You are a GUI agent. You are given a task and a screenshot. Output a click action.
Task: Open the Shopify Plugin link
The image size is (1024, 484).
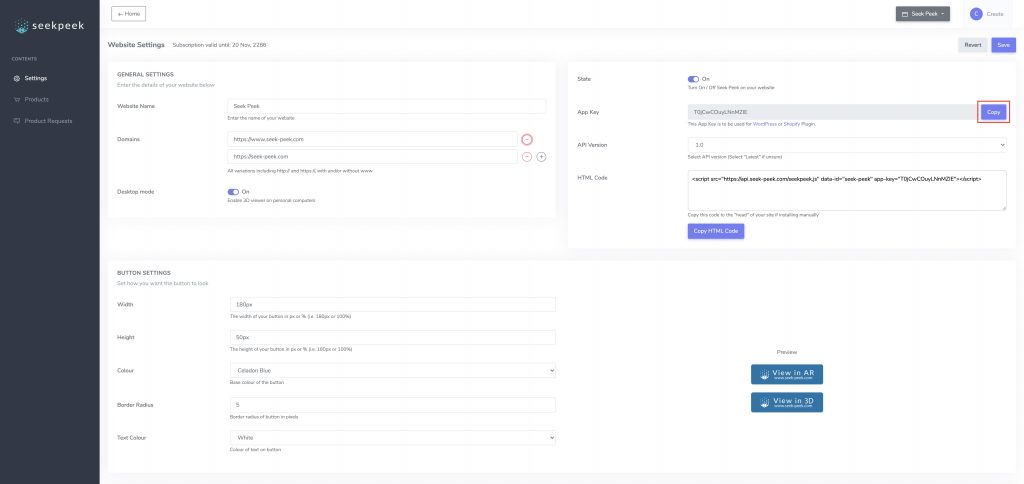coord(791,124)
